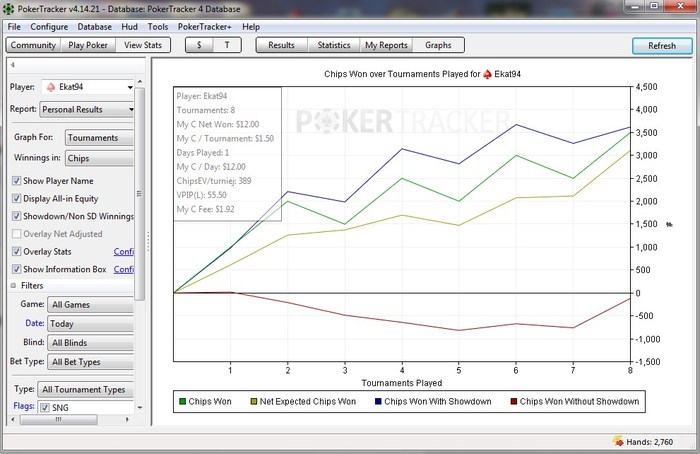Open the Report dropdown Personal Results
Viewport: 700px width, 454px height.
click(x=87, y=109)
